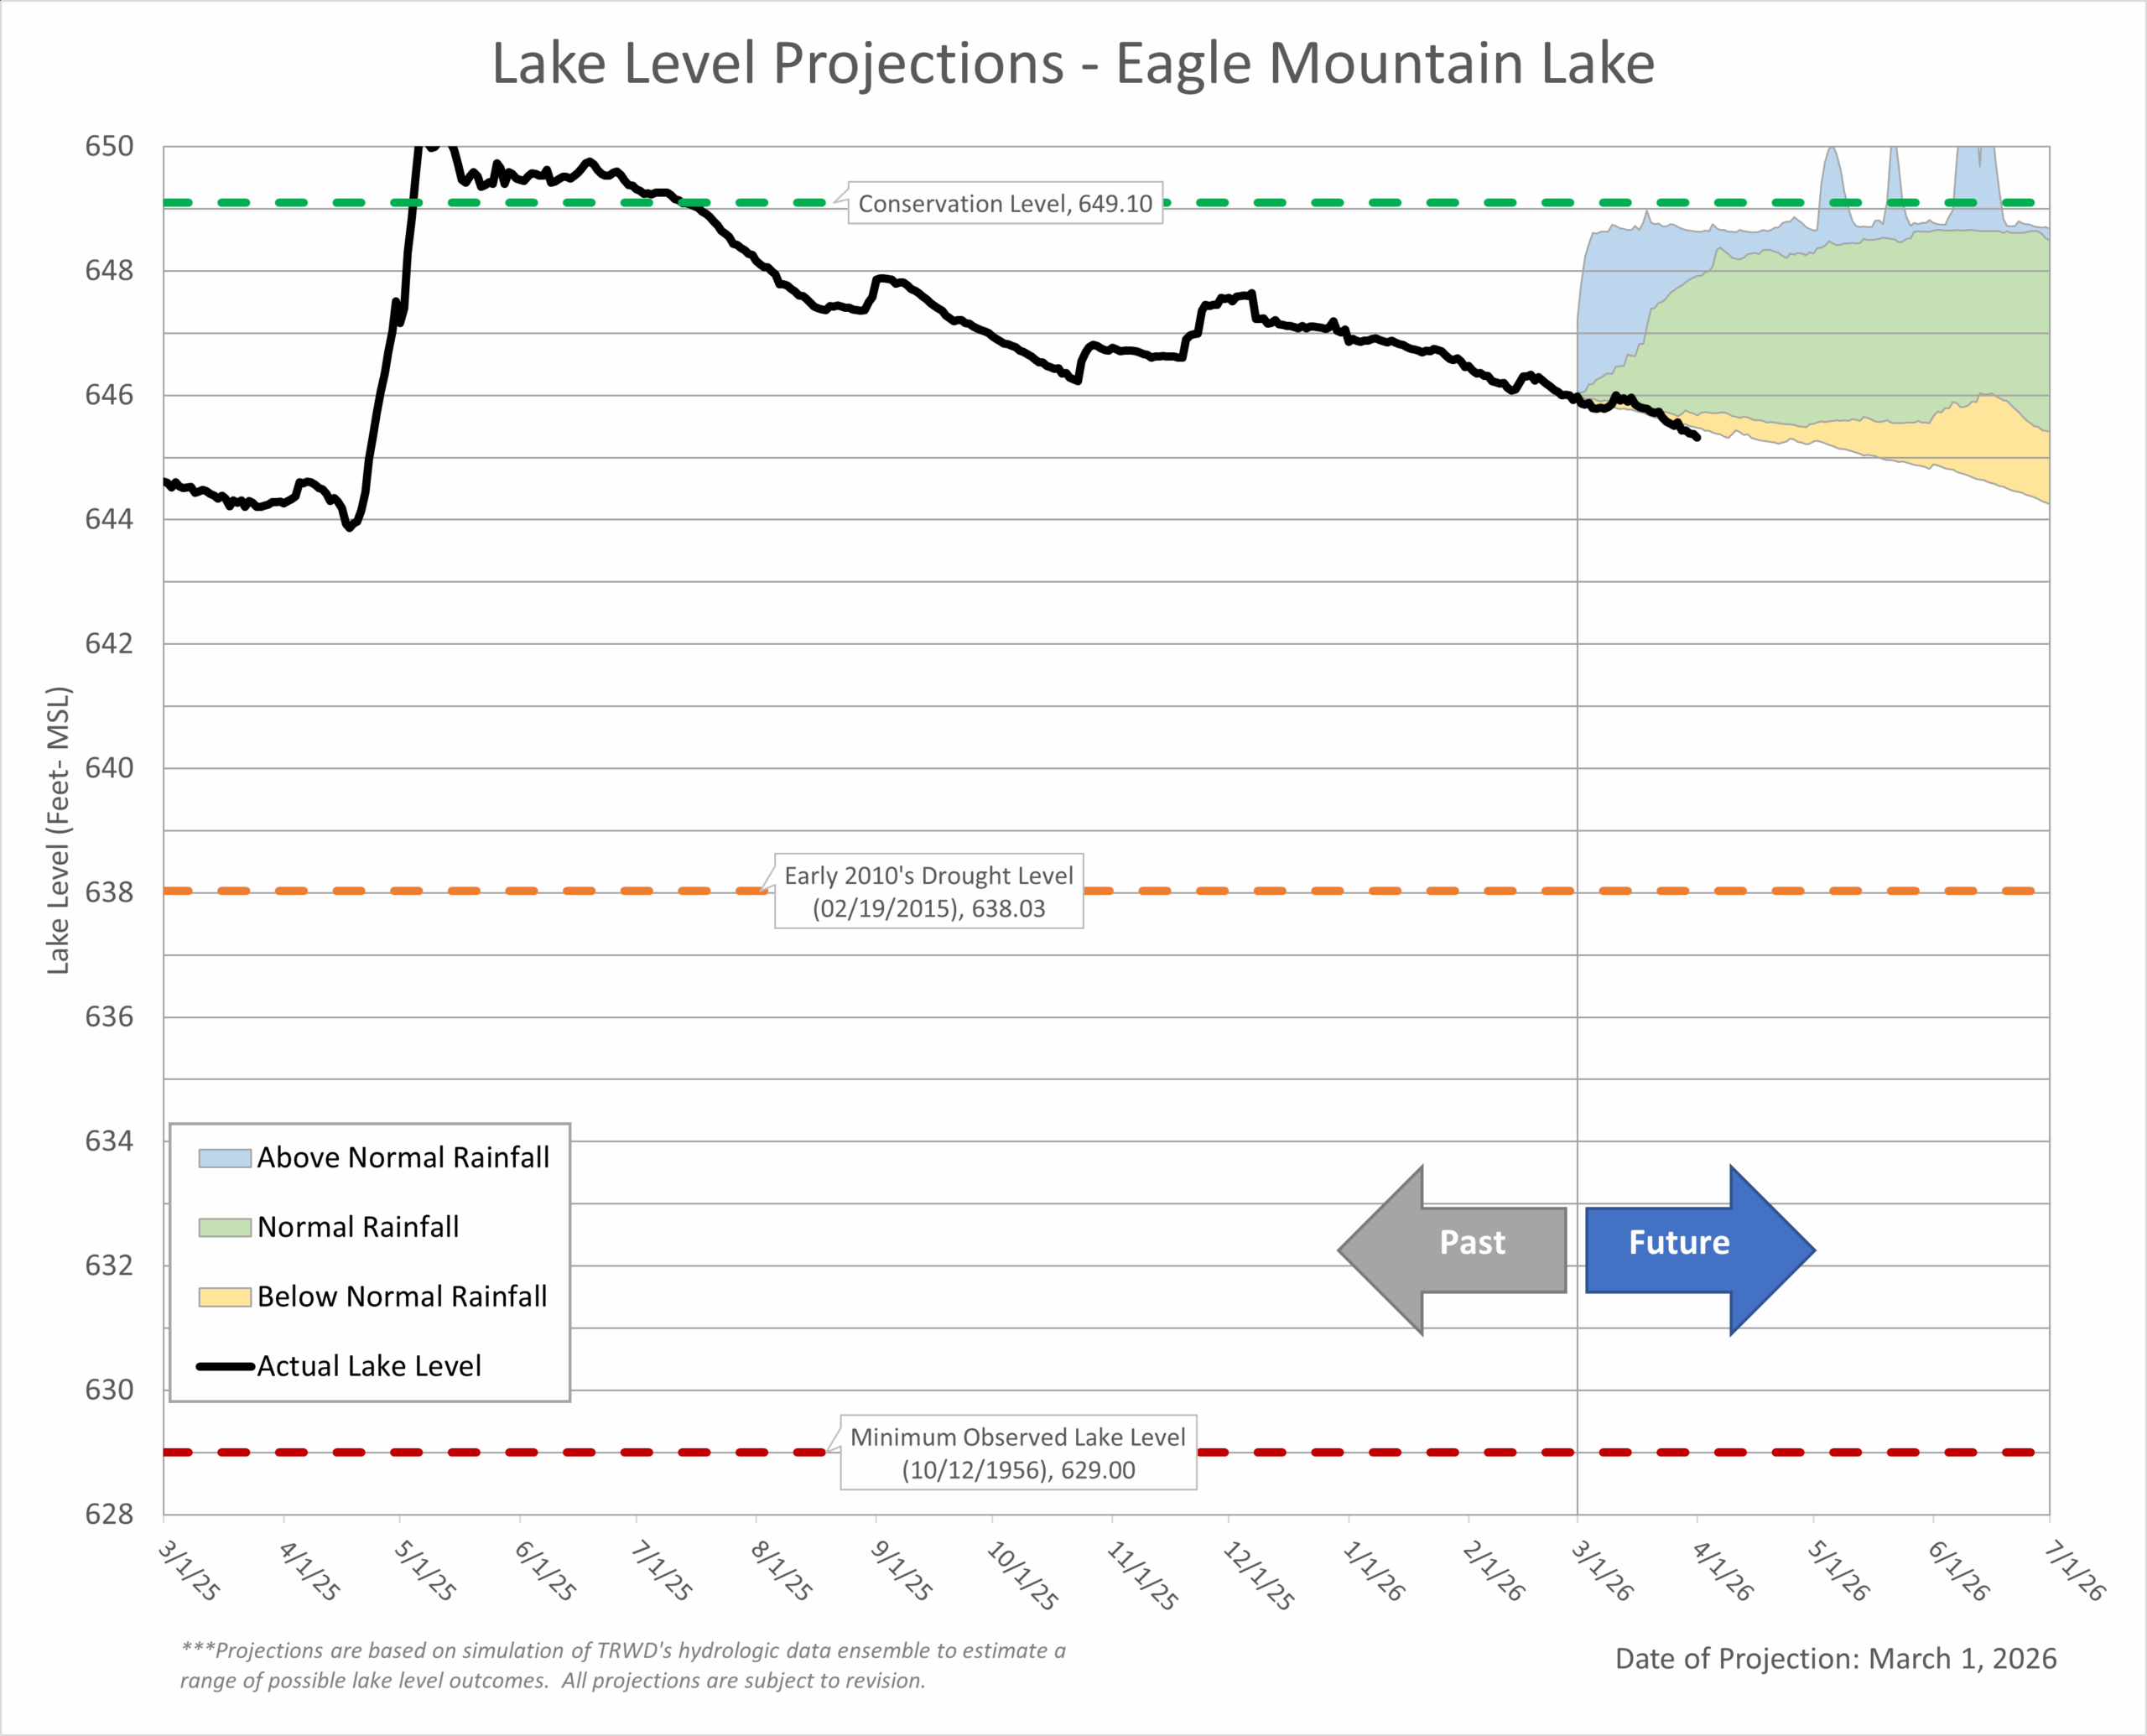Click the Date of Projection text
This screenshot has width=2147, height=1736.
(1835, 1658)
